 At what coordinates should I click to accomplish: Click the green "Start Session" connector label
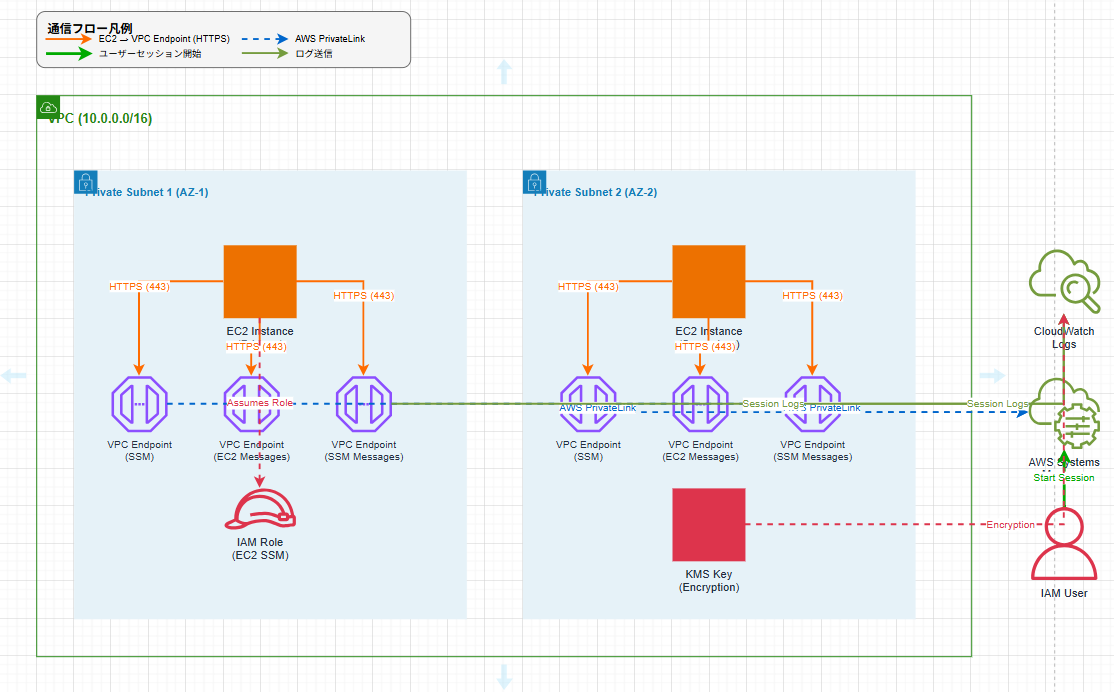coord(1064,478)
